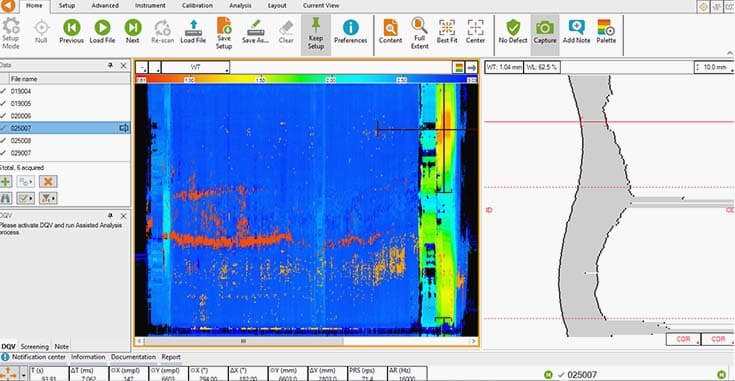
Task: Switch to the Screening panel tab
Action: [x=35, y=347]
